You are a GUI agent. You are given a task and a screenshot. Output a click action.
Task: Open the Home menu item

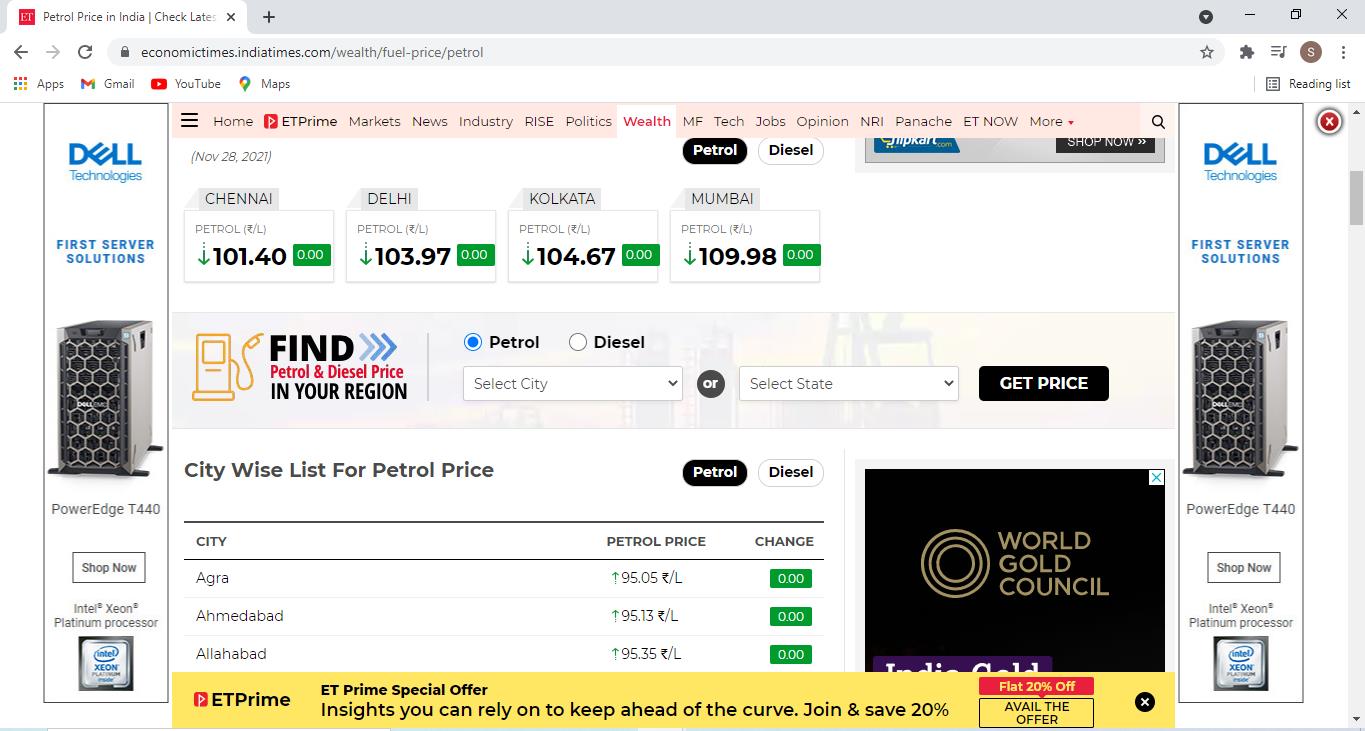(233, 121)
